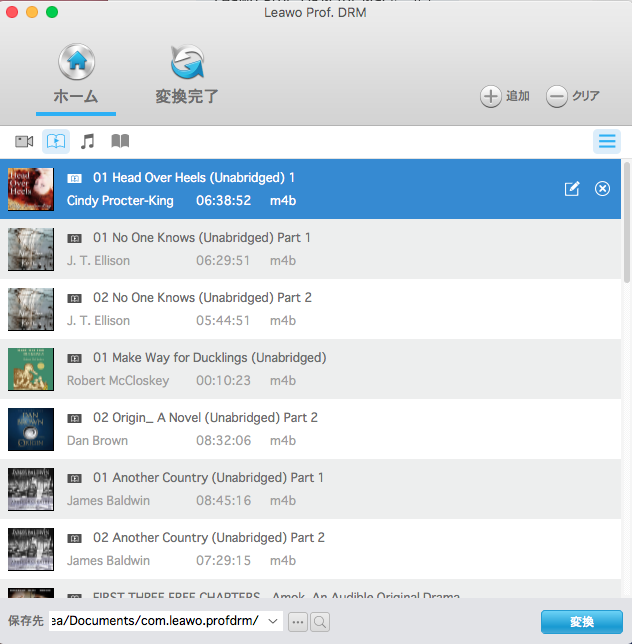The width and height of the screenshot is (632, 644).
Task: Click title 01 Head Over Heels (Unabridged) 1
Action: click(x=194, y=178)
